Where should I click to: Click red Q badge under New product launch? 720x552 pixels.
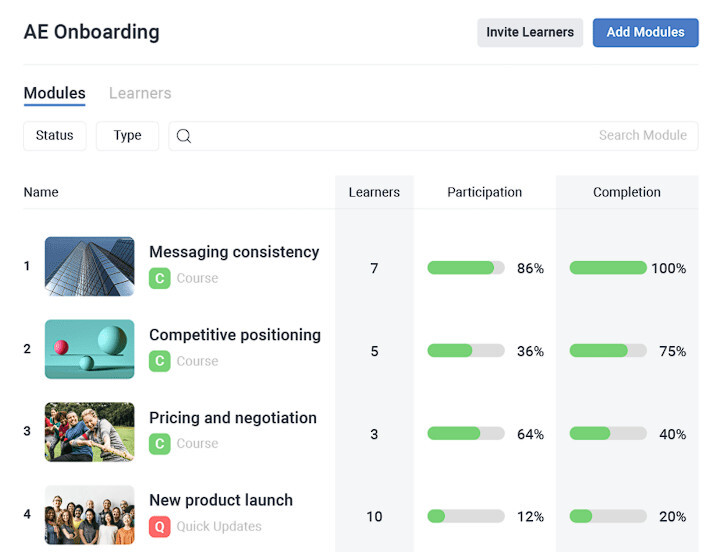tap(159, 526)
